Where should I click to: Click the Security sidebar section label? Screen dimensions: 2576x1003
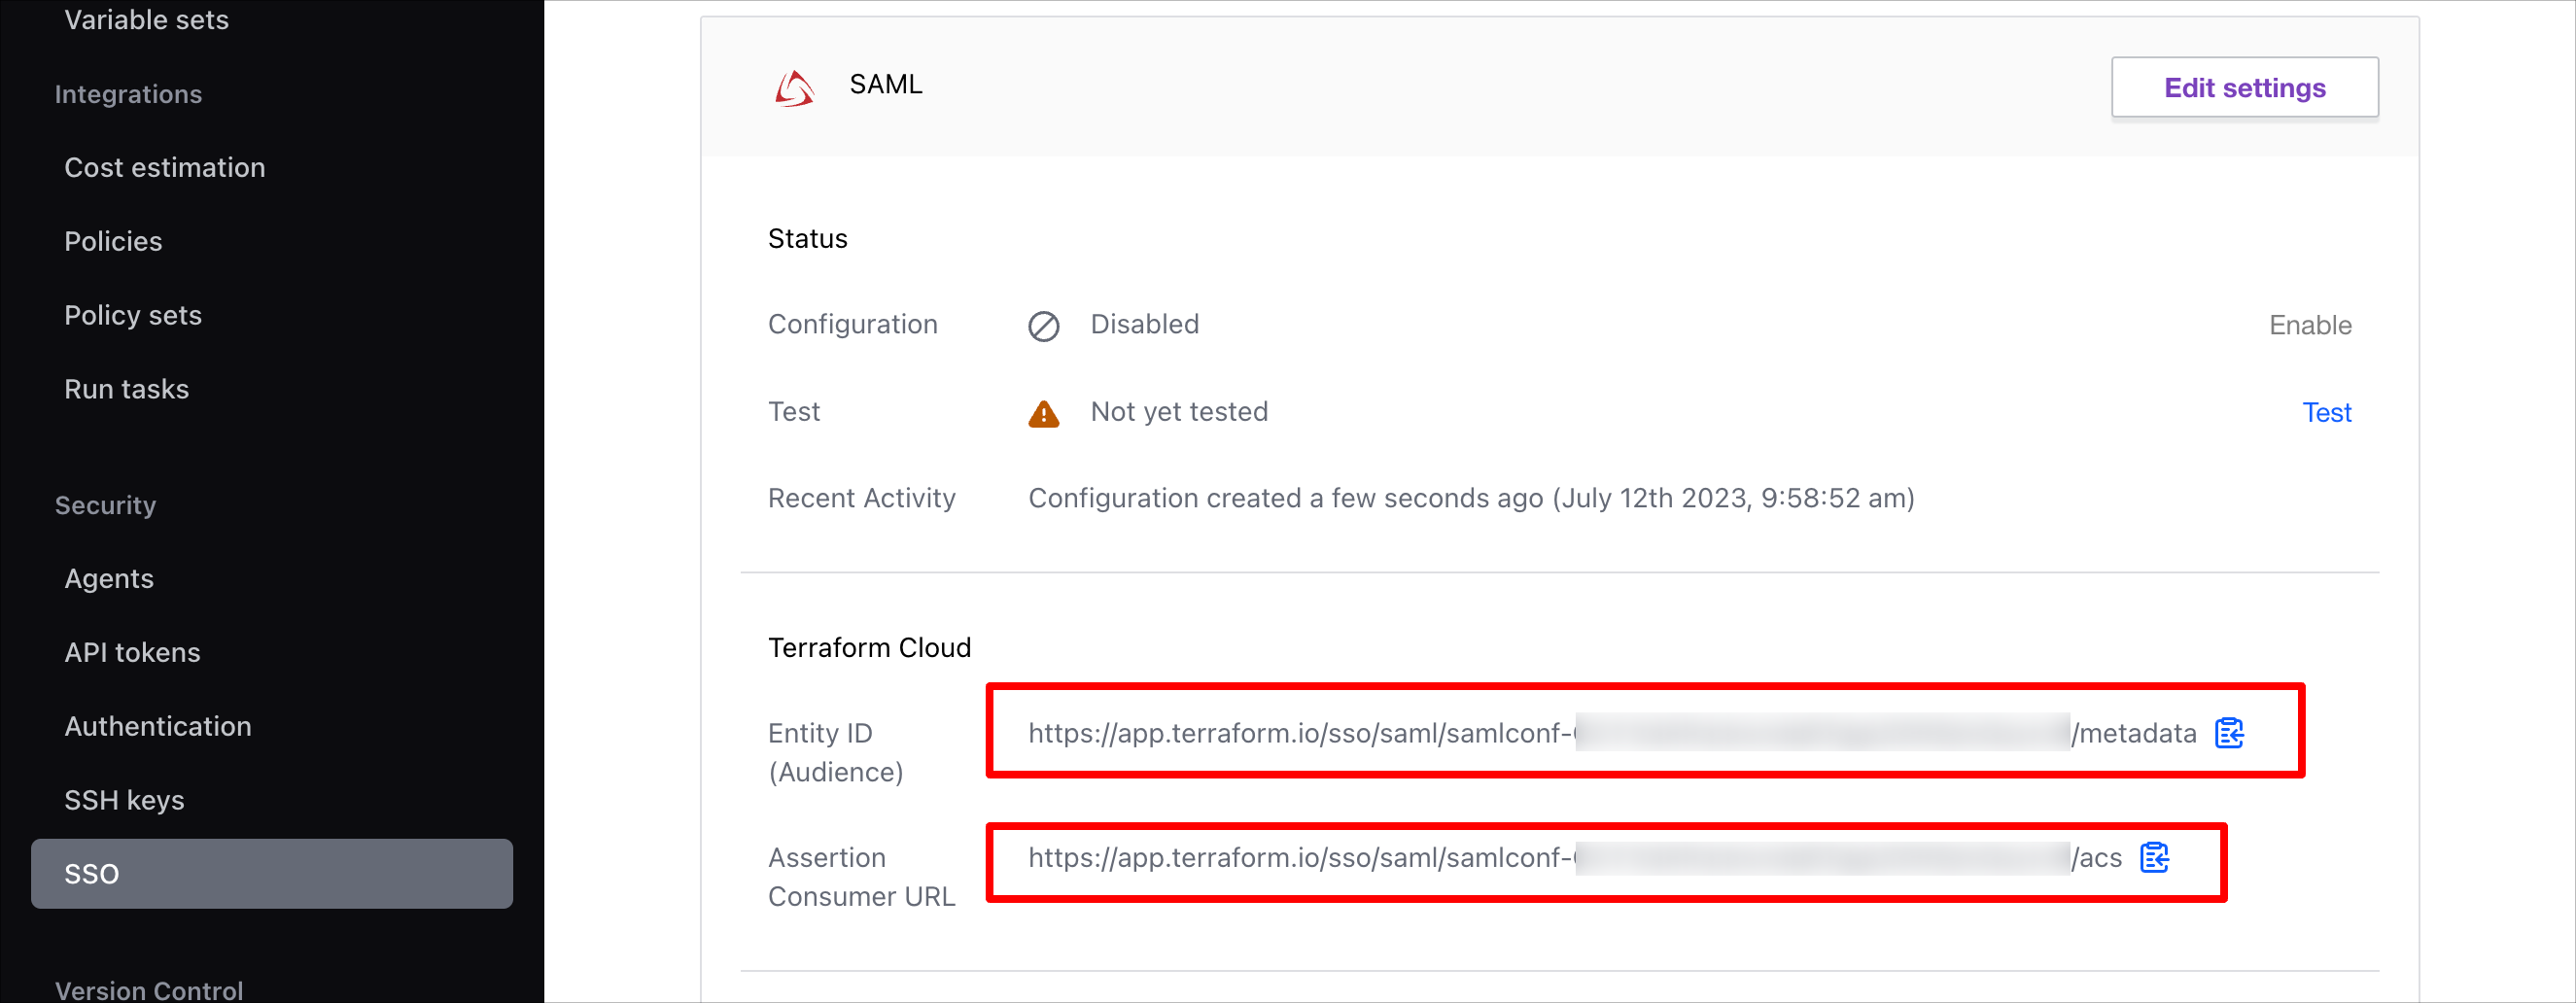105,505
